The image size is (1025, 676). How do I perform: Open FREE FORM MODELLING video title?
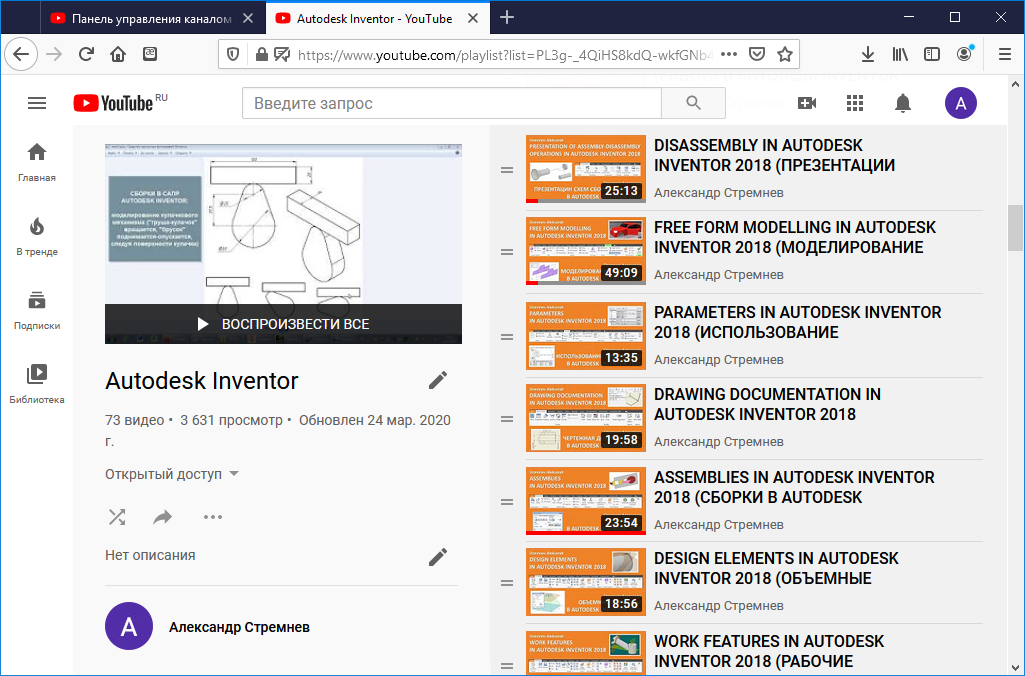point(795,237)
